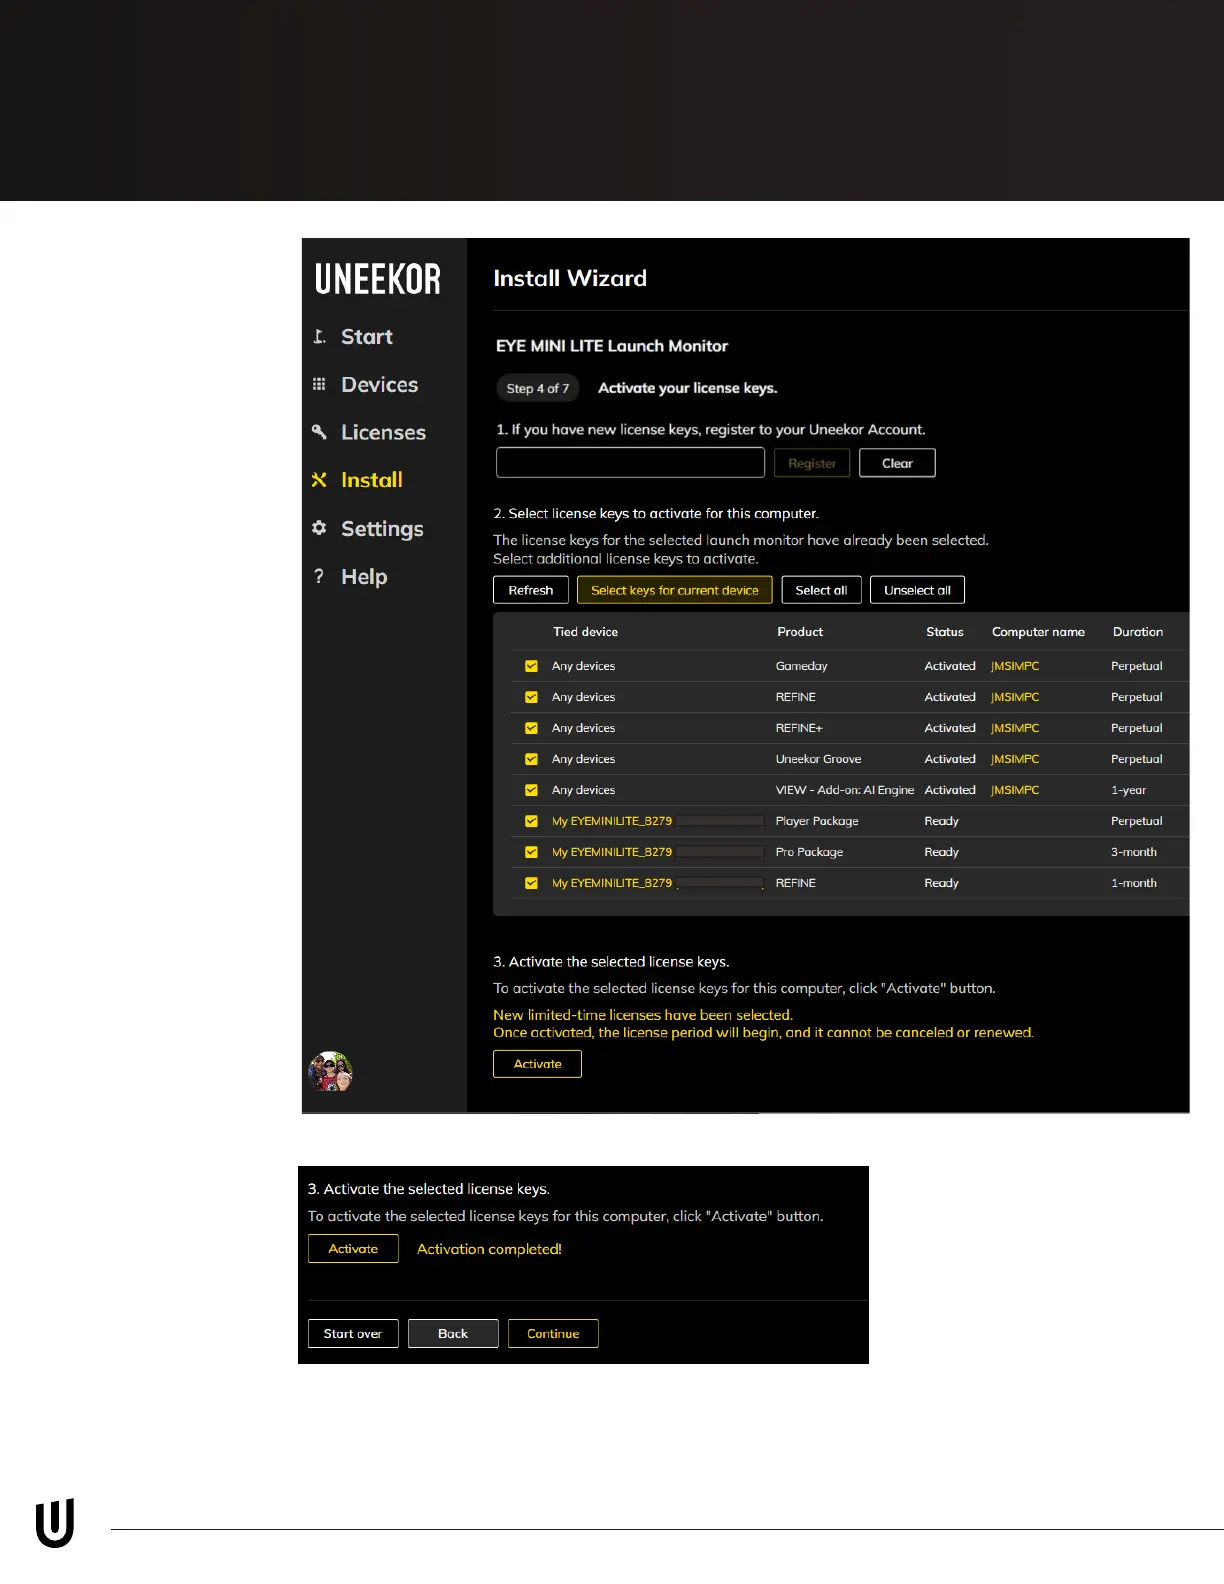This screenshot has height=1584, width=1224.
Task: Click the UNEEKOR logo
Action: point(378,279)
